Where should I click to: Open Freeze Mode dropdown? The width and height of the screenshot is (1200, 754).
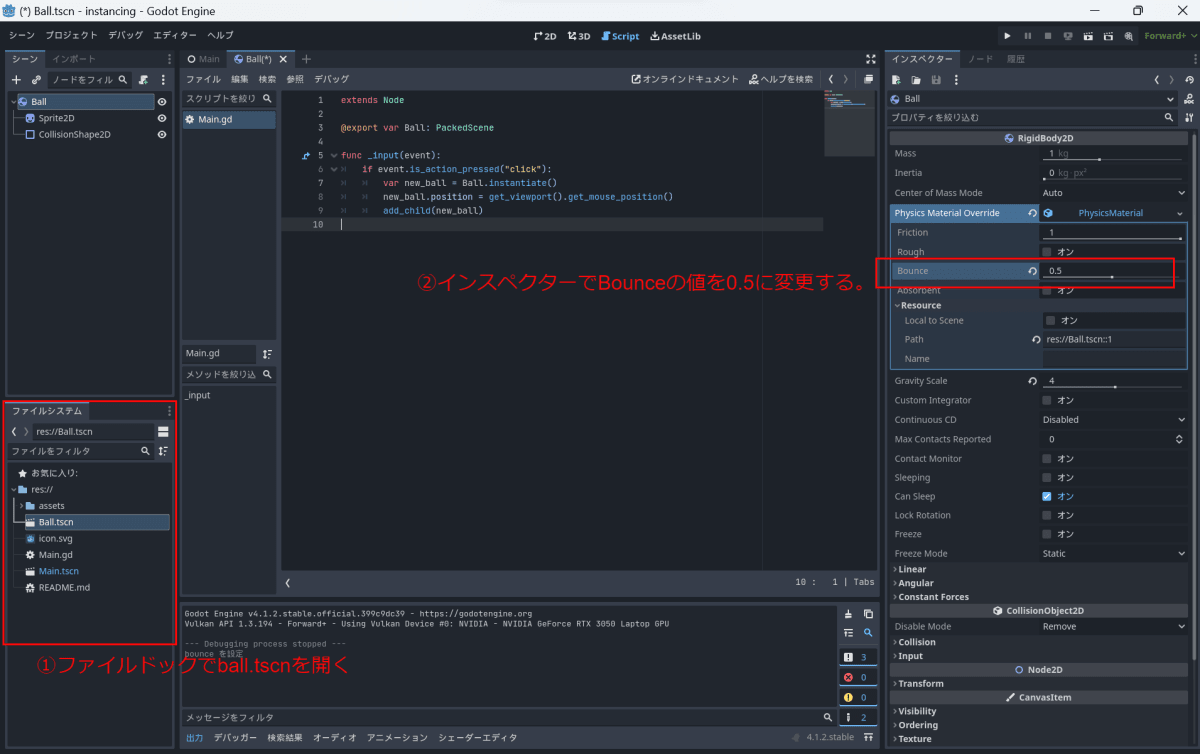coord(1113,553)
